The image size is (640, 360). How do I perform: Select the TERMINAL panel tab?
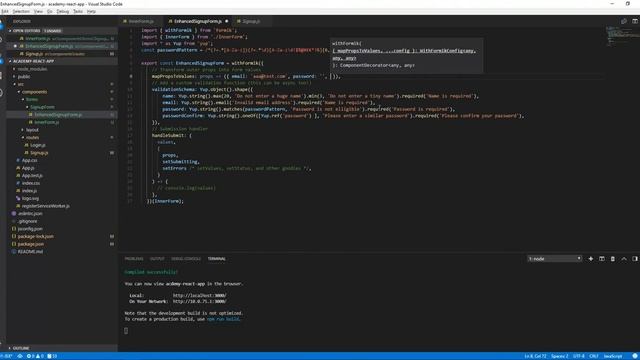pyautogui.click(x=217, y=259)
